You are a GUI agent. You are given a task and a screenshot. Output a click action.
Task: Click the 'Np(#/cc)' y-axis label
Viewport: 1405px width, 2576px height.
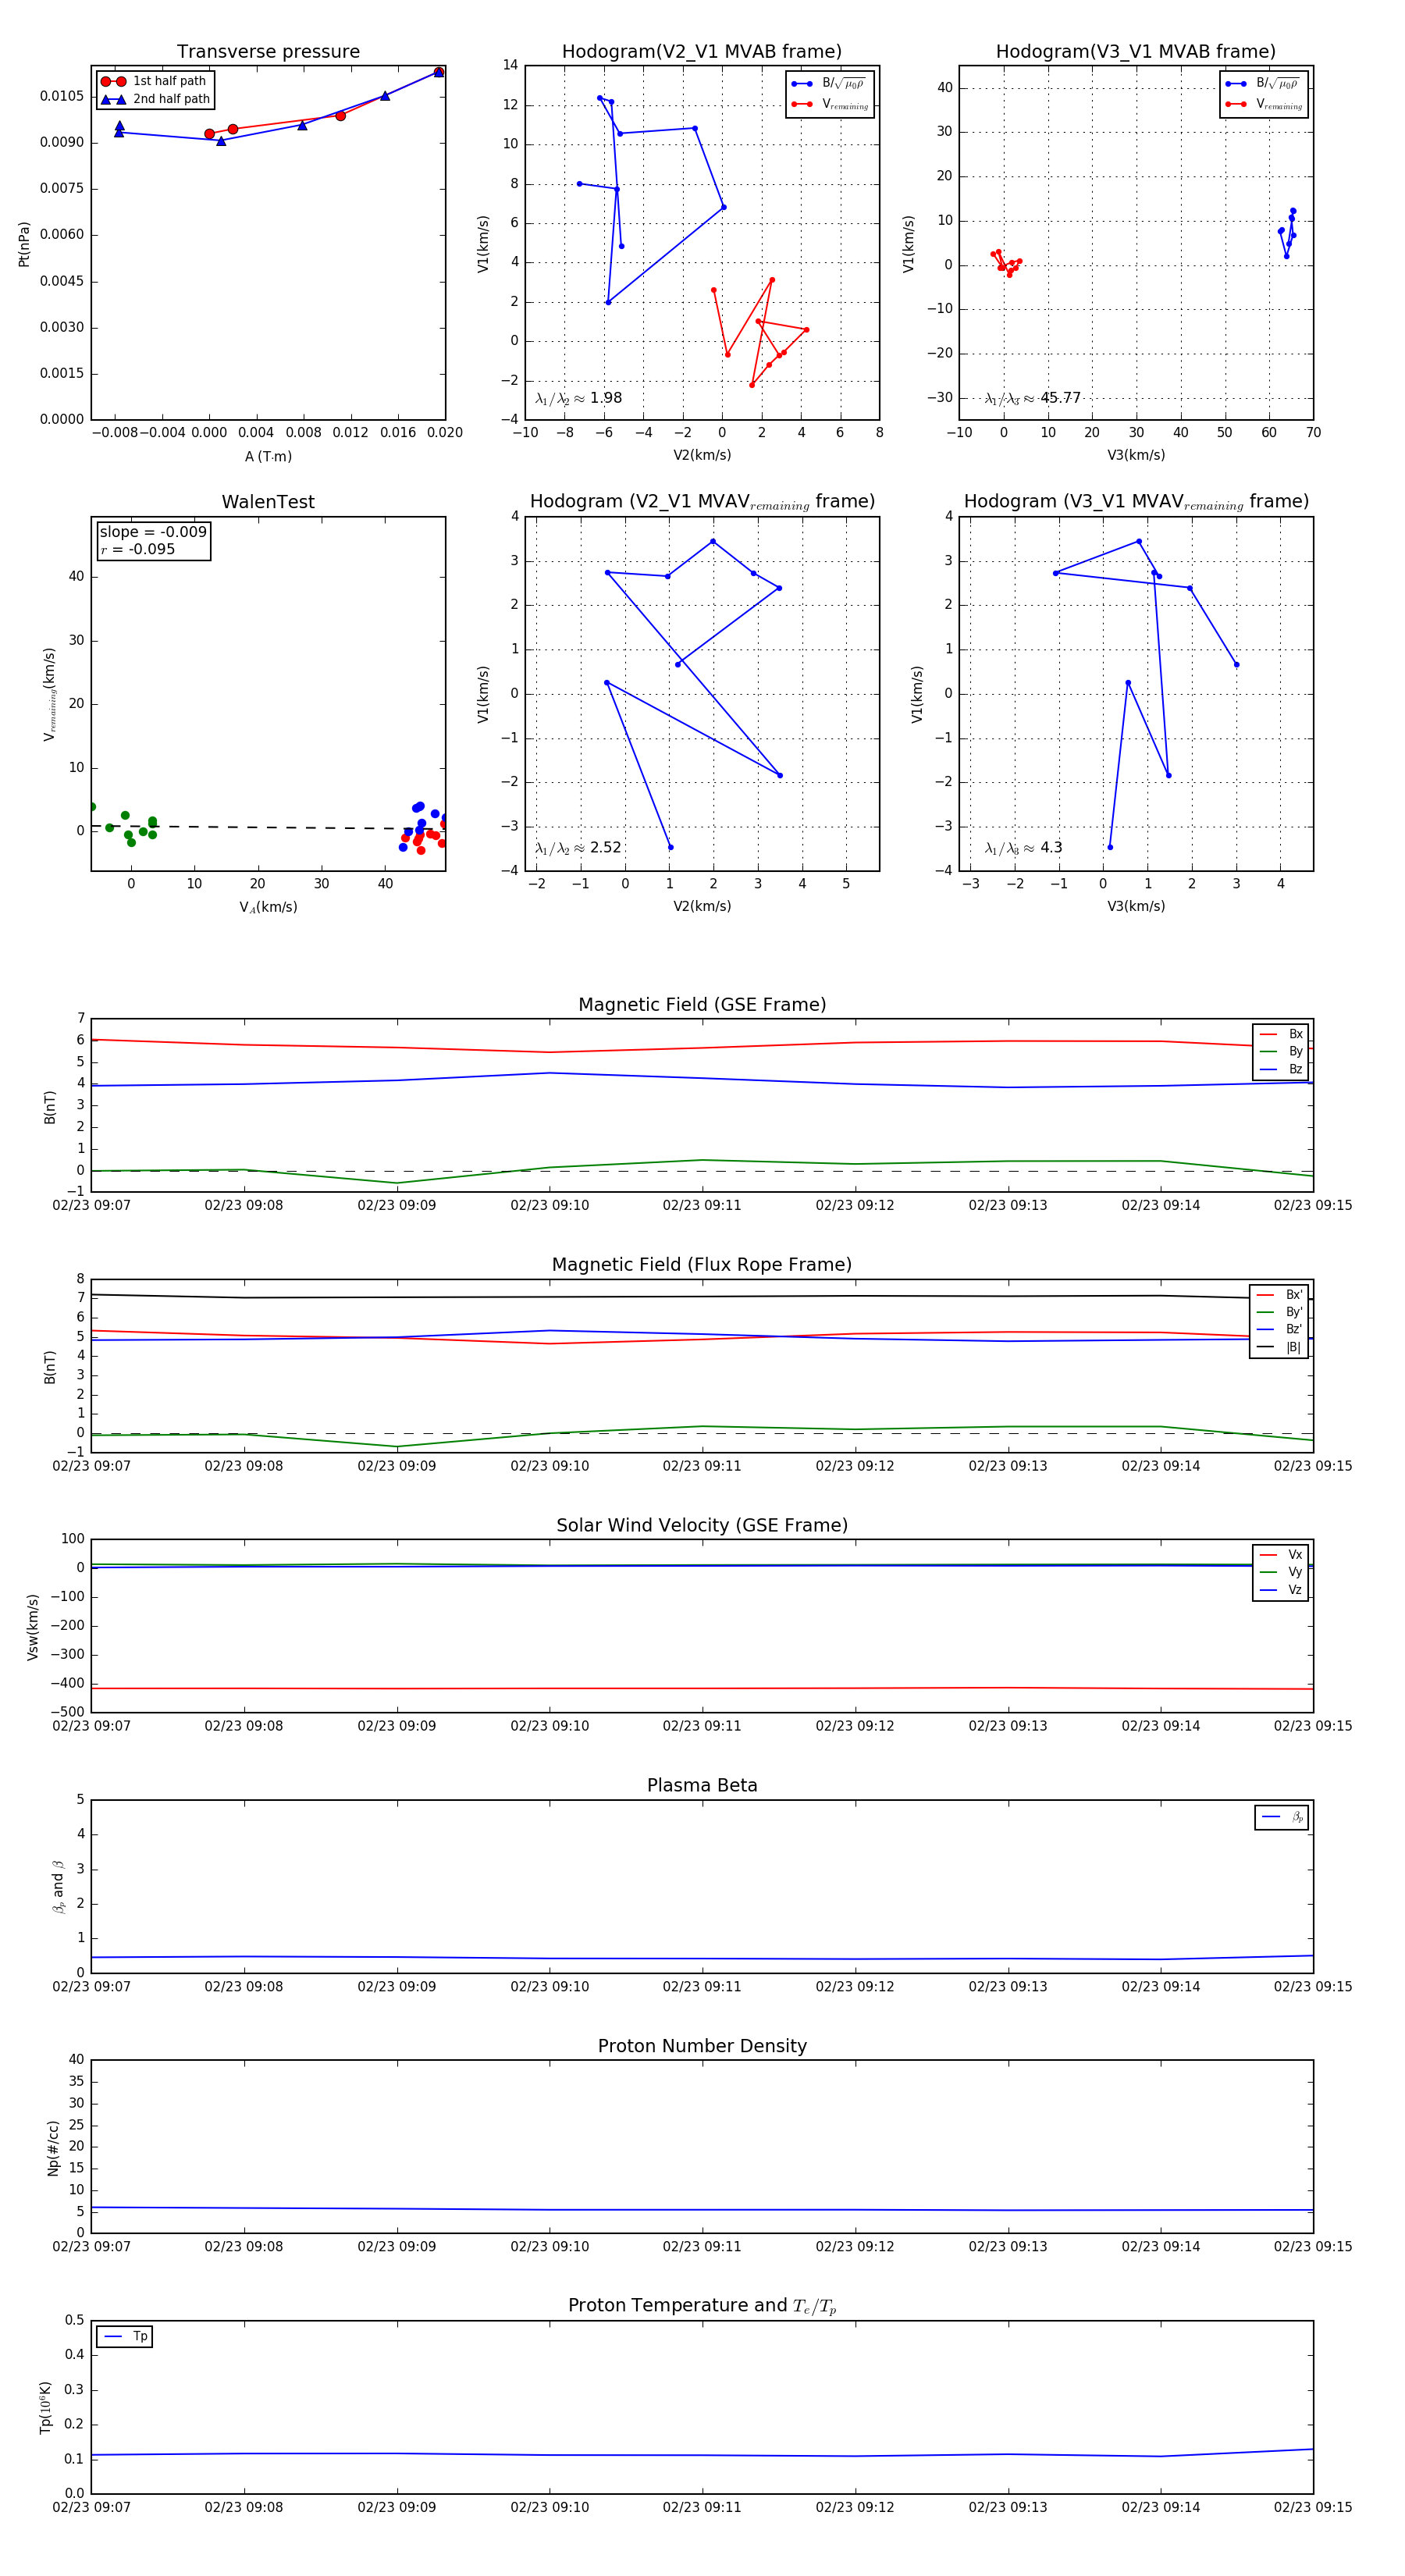pos(53,2148)
